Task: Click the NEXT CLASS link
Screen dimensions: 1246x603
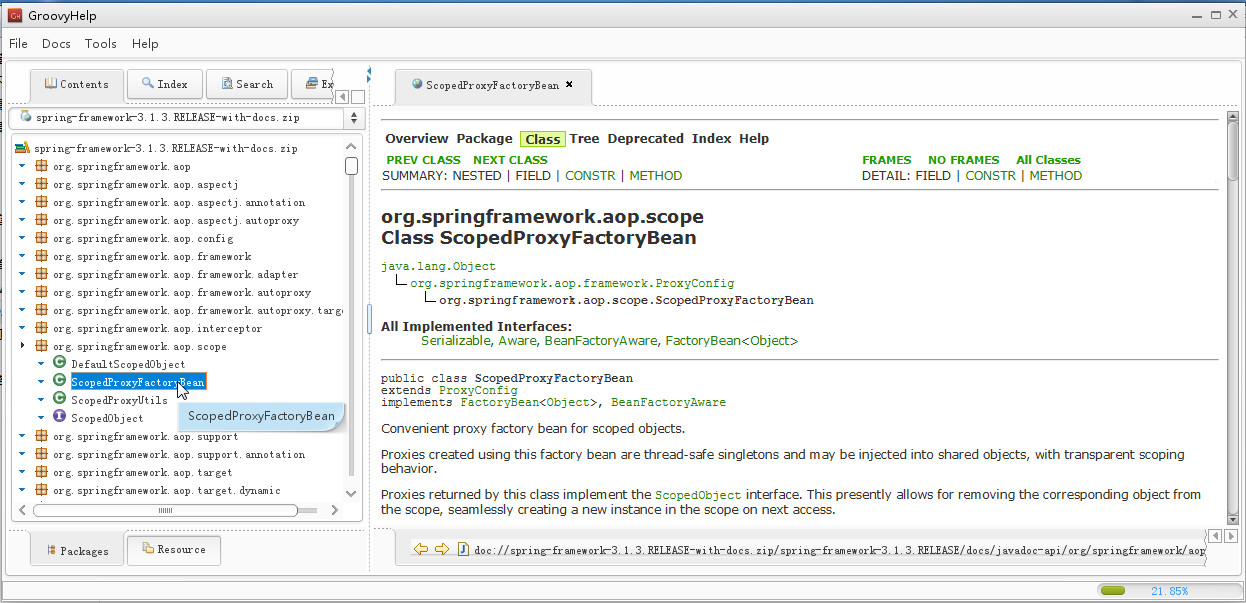Action: tap(510, 160)
